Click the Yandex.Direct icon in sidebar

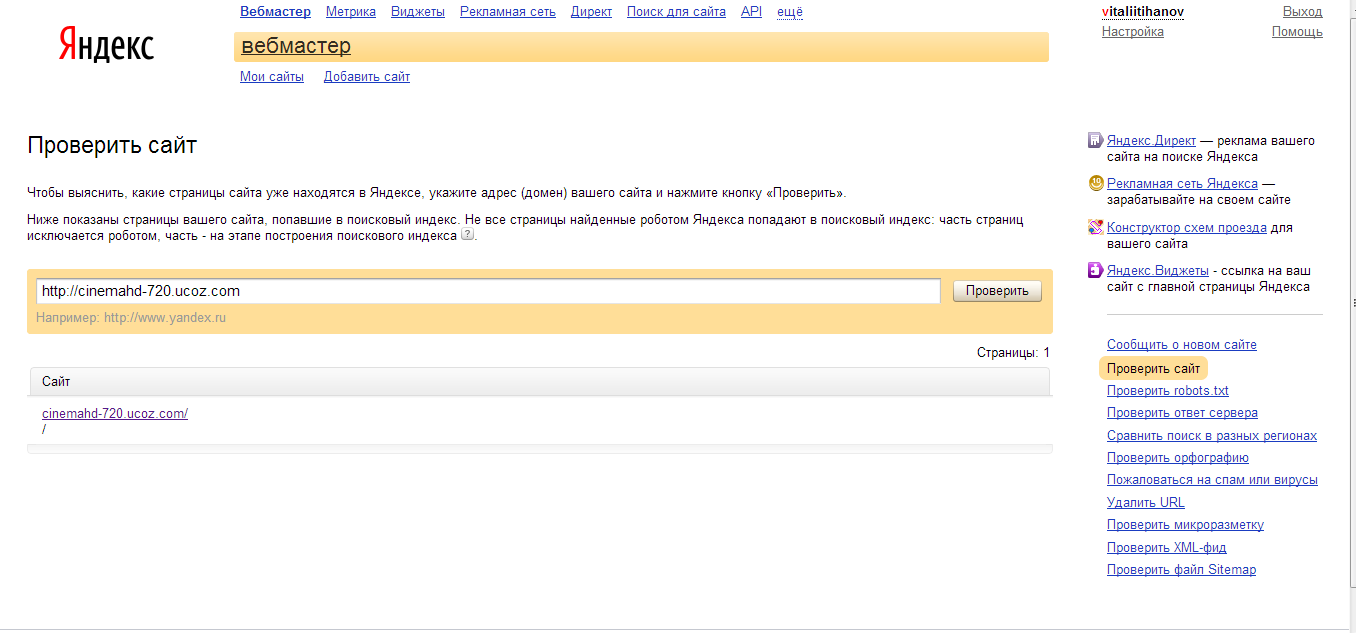(x=1095, y=141)
